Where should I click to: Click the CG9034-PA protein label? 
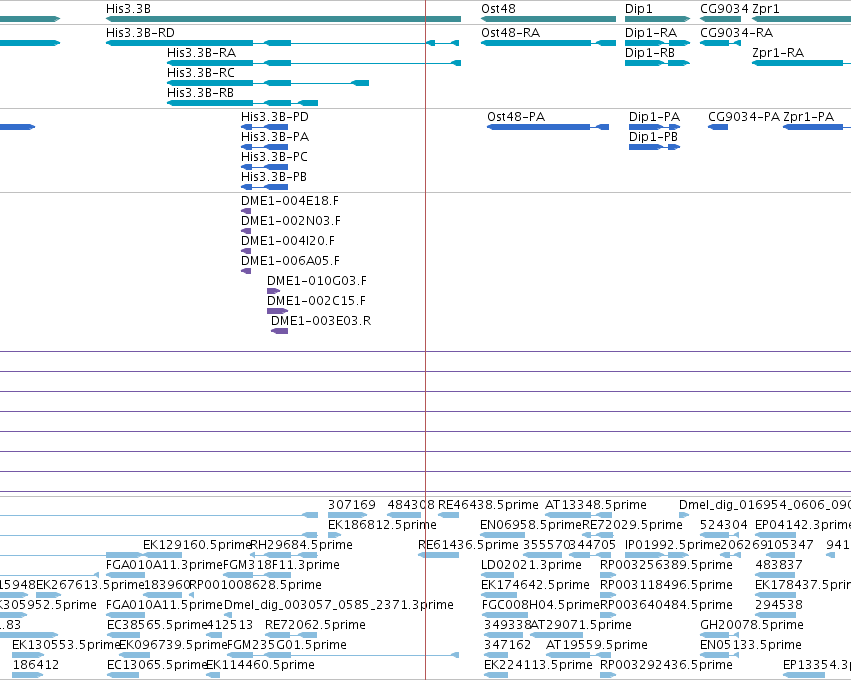click(744, 117)
